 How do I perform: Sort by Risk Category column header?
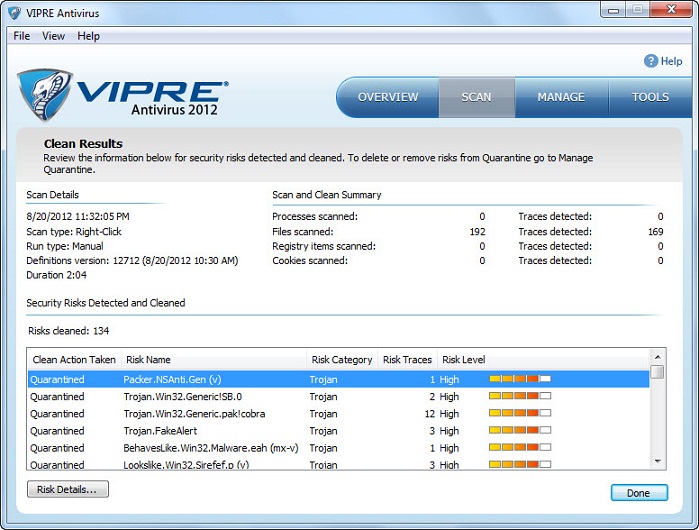[342, 360]
